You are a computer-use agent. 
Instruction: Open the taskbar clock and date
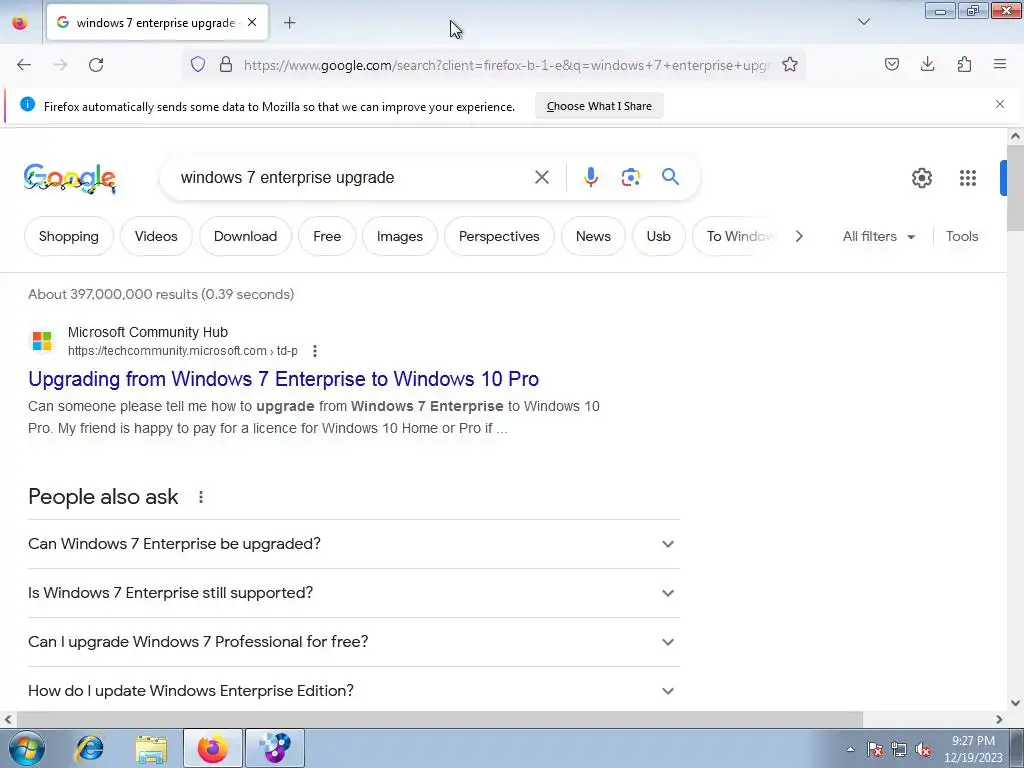(x=973, y=749)
